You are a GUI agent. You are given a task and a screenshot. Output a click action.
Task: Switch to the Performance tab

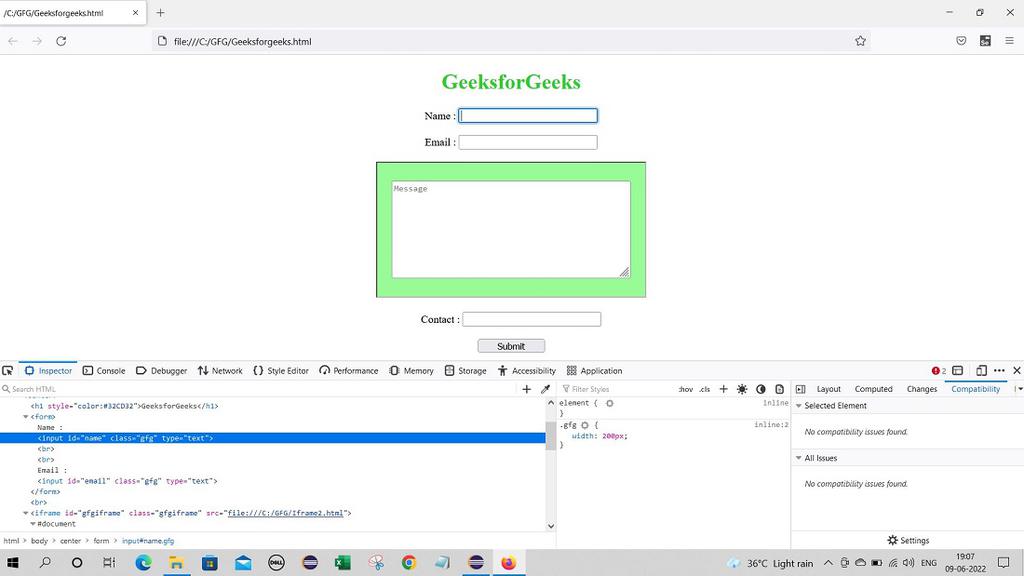pyautogui.click(x=349, y=370)
